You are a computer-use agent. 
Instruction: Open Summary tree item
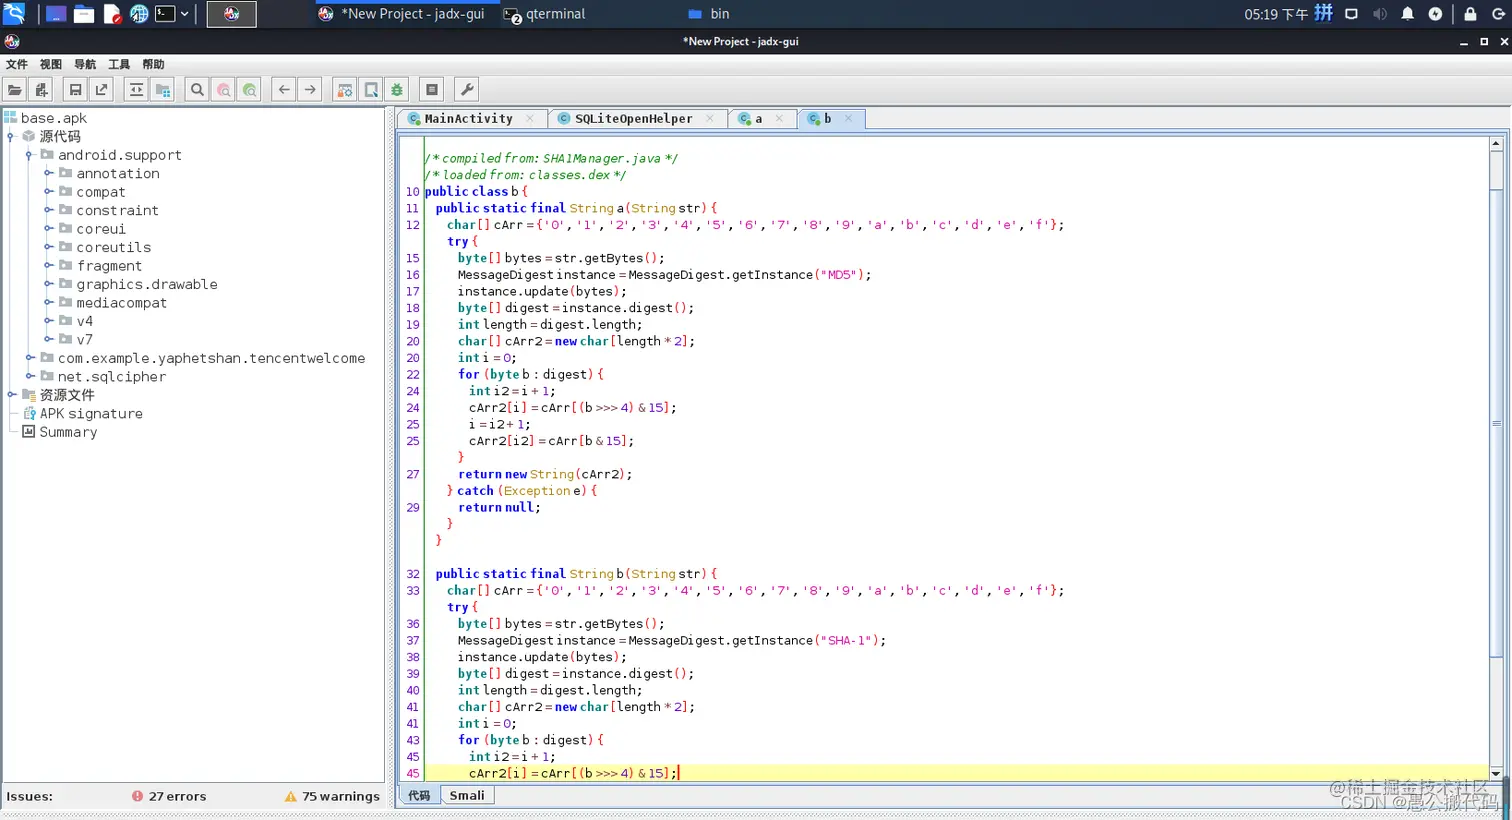pyautogui.click(x=60, y=432)
